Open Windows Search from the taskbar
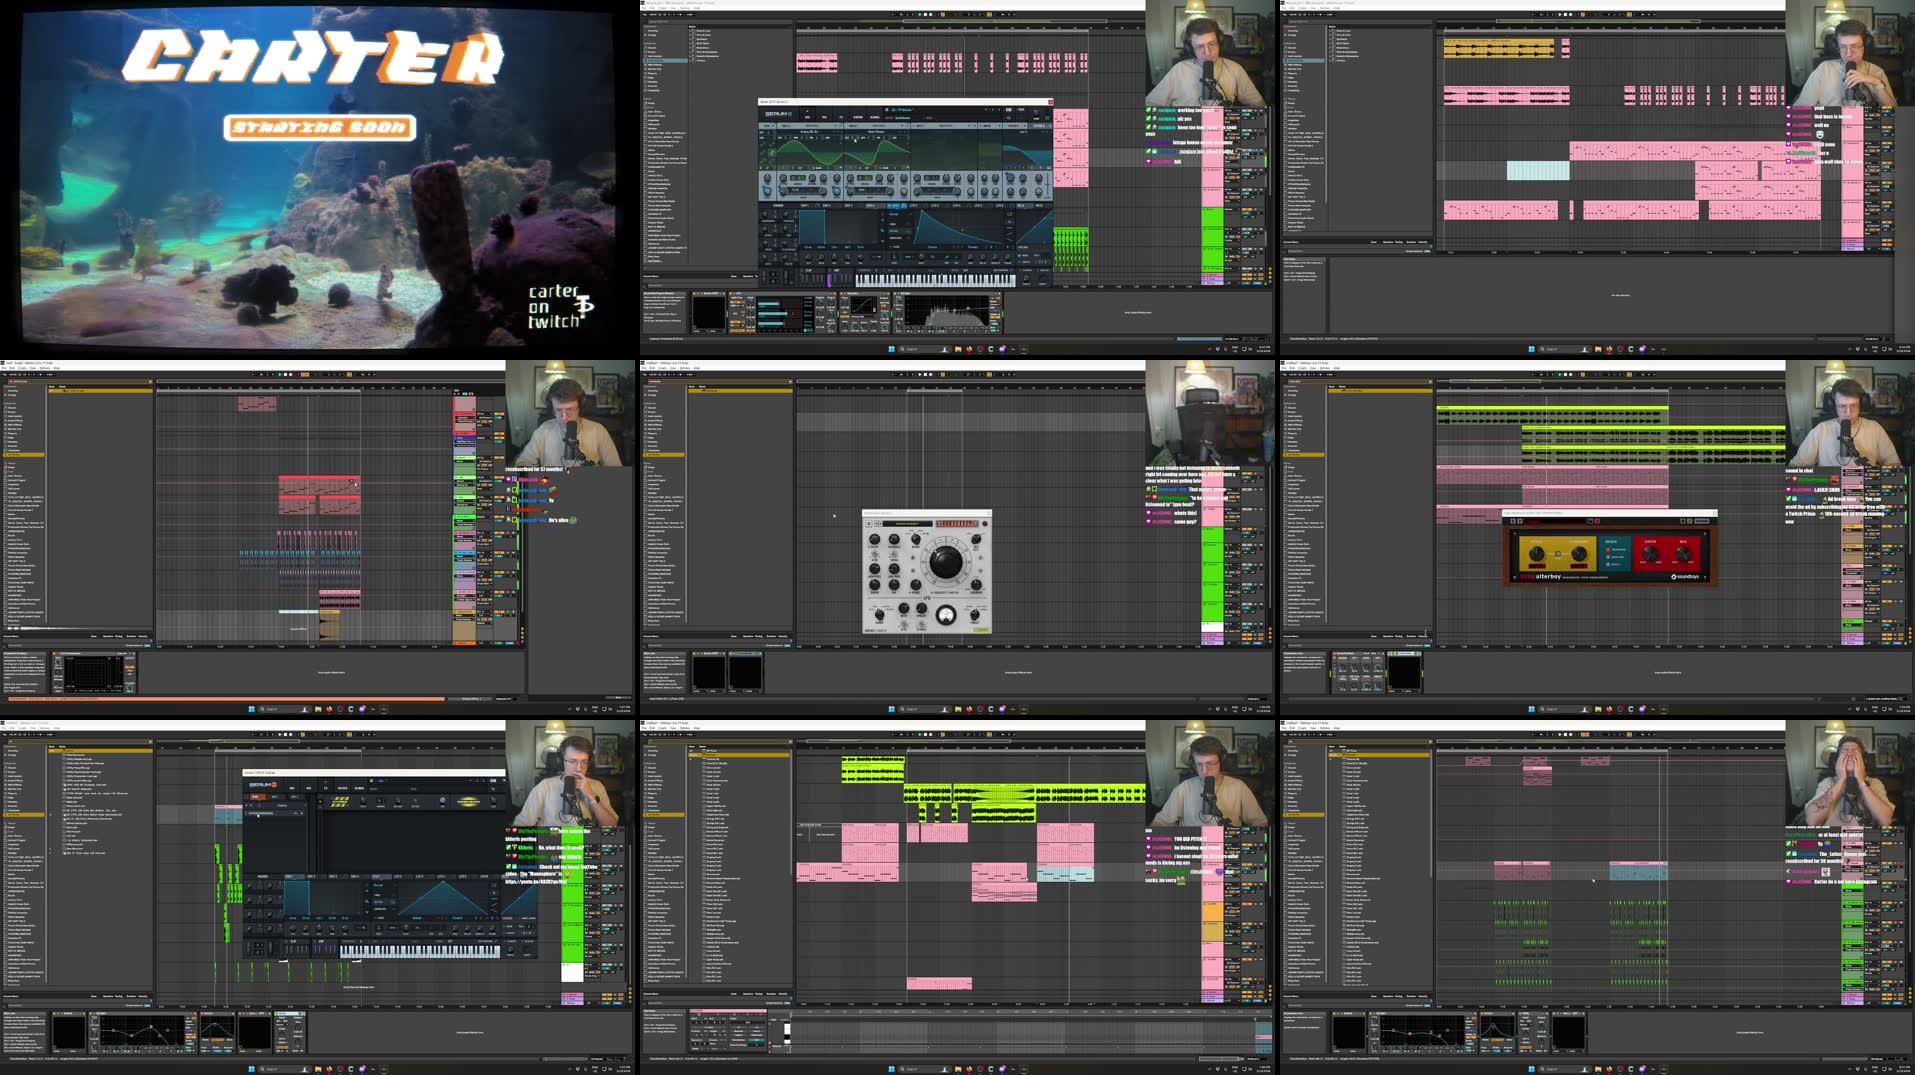Viewport: 1915px width, 1075px height. 903,349
